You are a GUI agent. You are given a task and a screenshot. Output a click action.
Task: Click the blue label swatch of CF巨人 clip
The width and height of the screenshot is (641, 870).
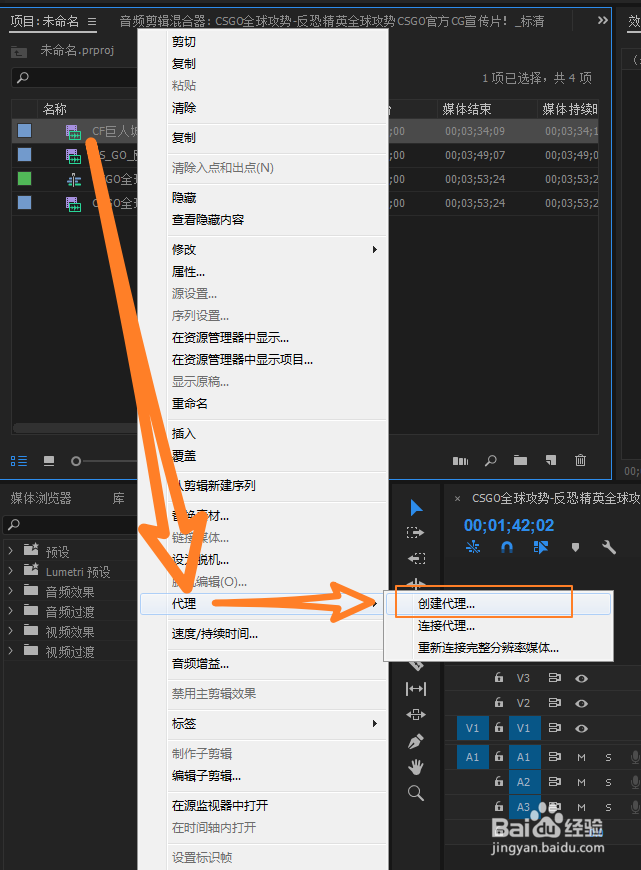[24, 130]
